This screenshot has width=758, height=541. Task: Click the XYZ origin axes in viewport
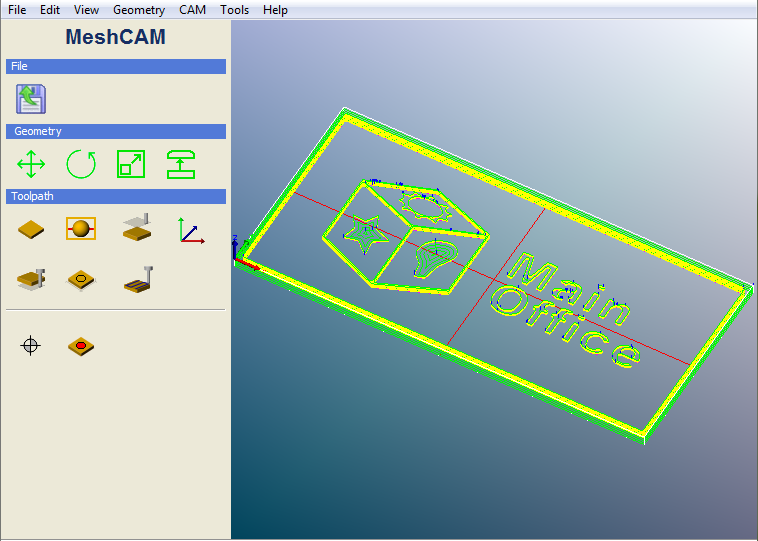pos(245,253)
